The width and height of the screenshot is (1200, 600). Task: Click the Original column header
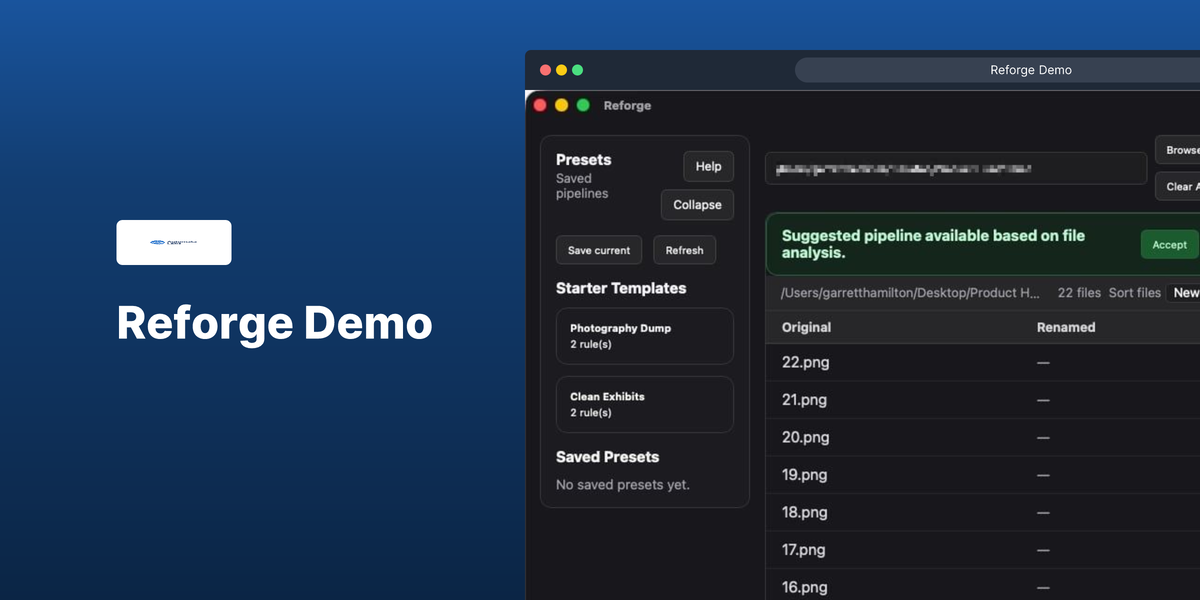(x=806, y=327)
